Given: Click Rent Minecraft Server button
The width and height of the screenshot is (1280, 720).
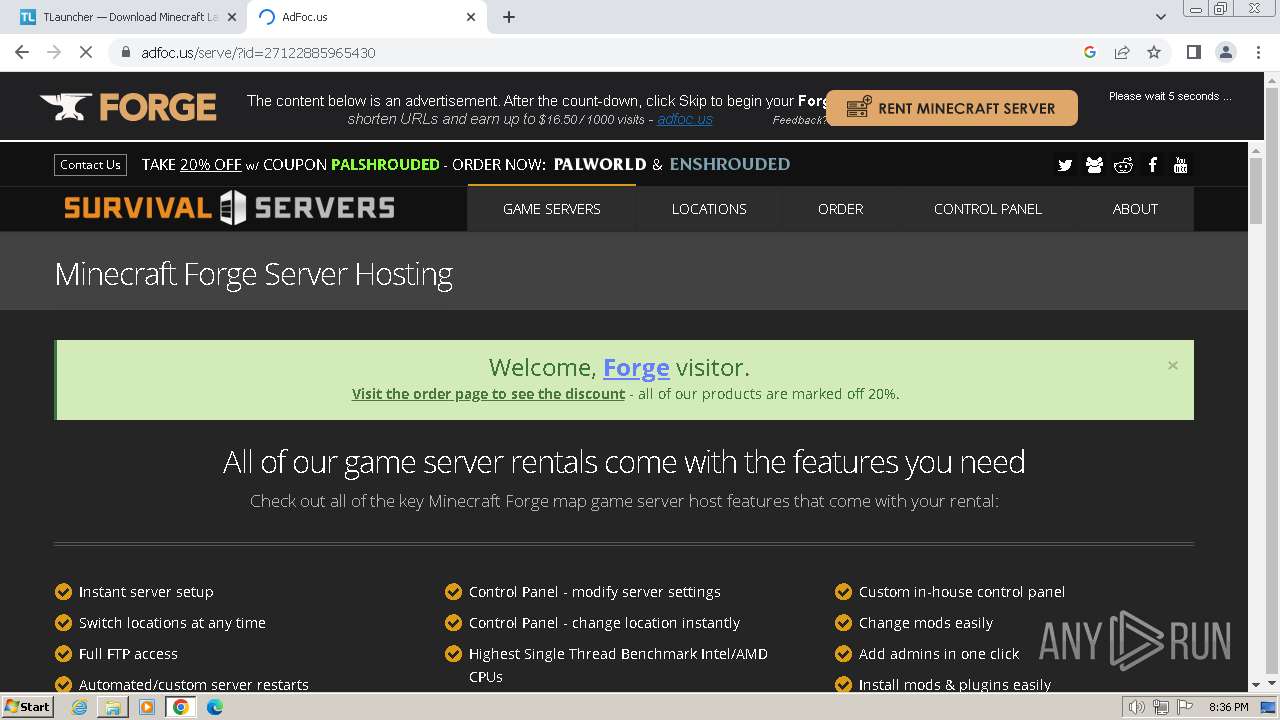Looking at the screenshot, I should (x=951, y=108).
